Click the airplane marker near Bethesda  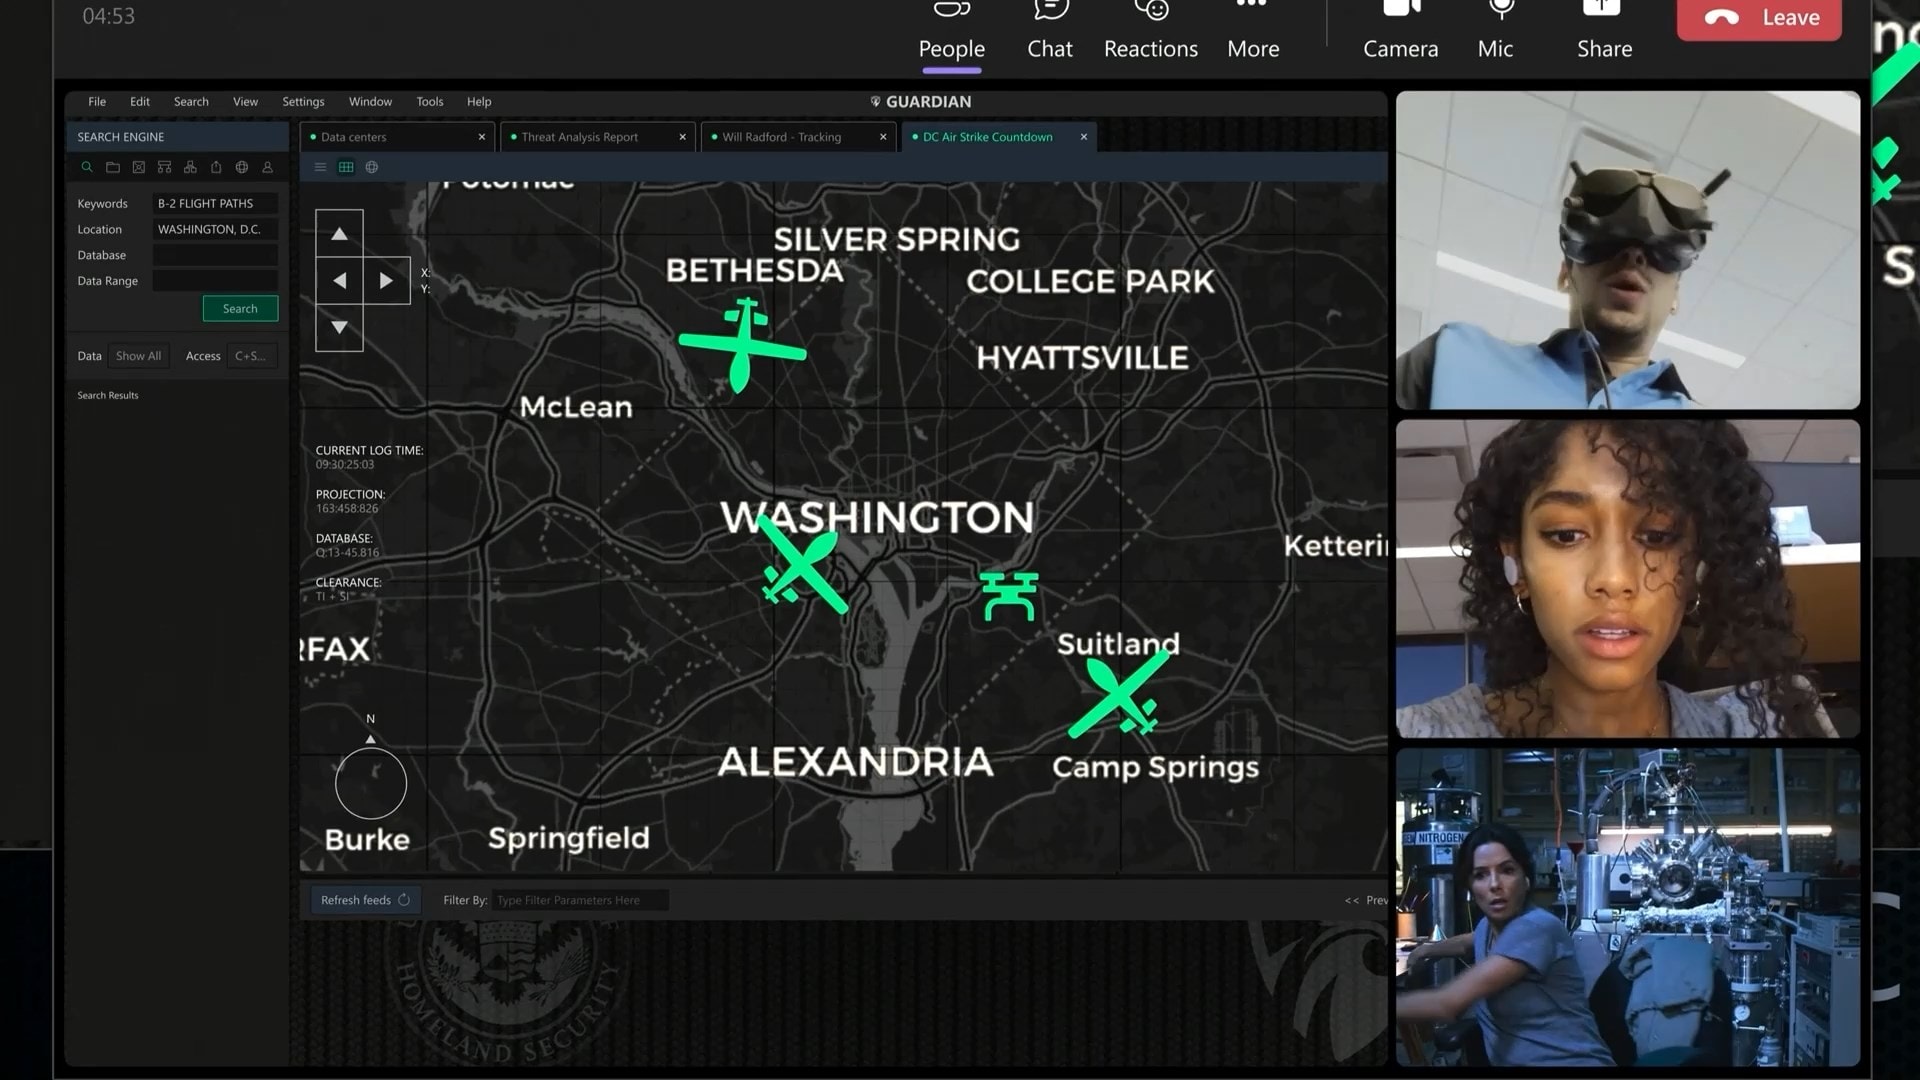pos(742,345)
